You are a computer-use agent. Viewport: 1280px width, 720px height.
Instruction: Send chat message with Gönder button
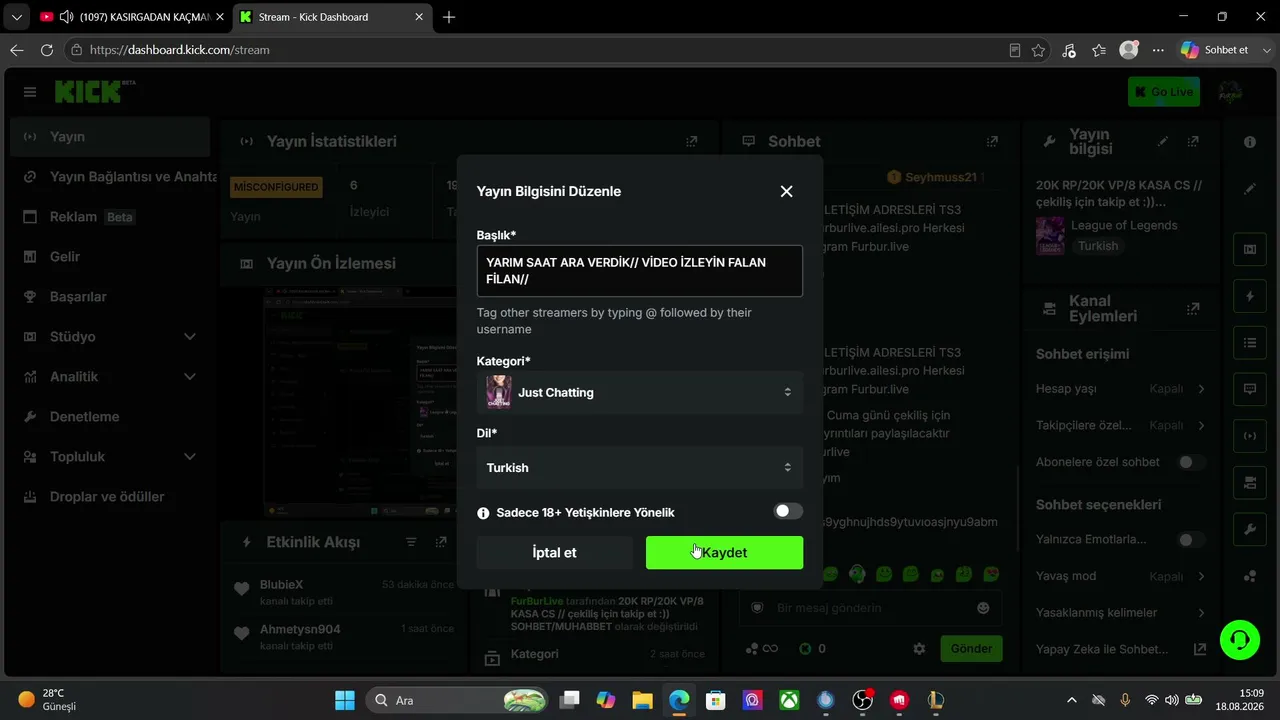pos(971,648)
